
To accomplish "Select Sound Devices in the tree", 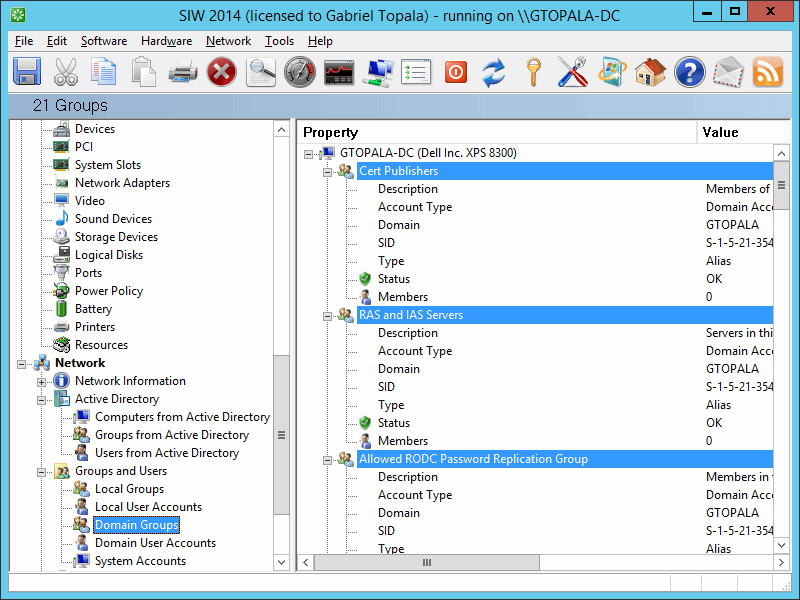I will tap(113, 218).
